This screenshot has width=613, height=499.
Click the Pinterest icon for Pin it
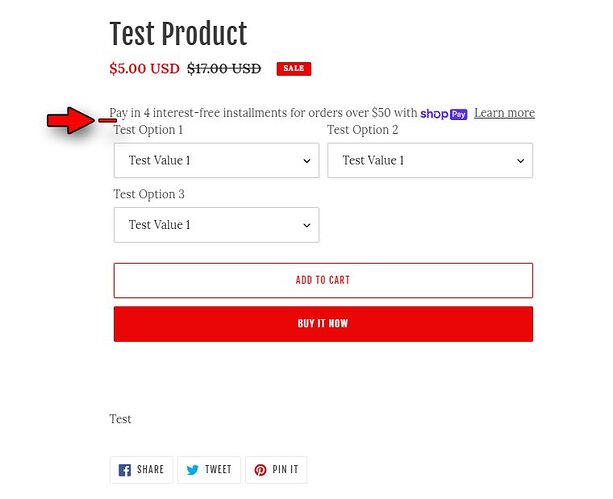tap(259, 470)
